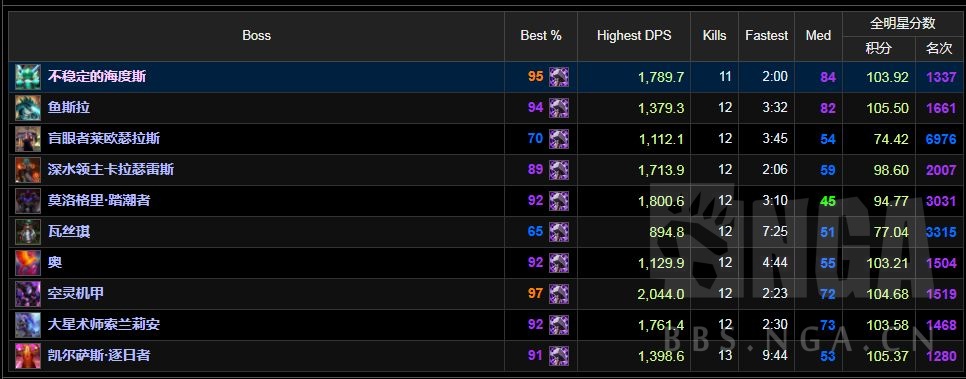The image size is (966, 379).
Task: Click median value 45 for 莫洛格里·踏潮者
Action: (828, 201)
